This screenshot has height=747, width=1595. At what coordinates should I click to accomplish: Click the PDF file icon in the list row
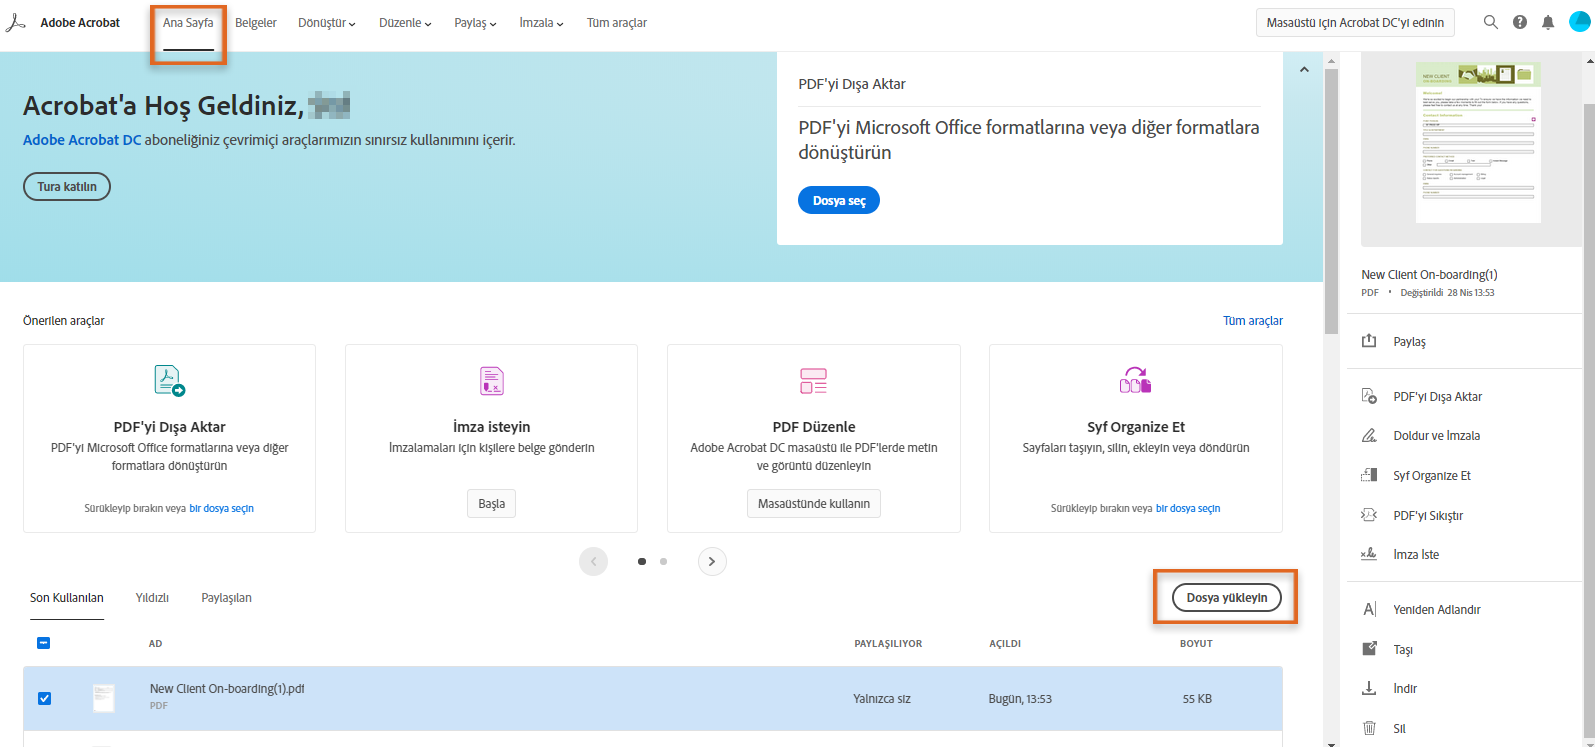104,698
